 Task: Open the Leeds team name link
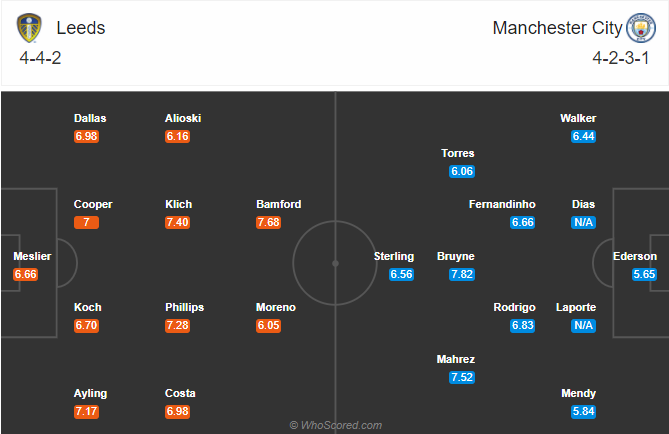coord(81,28)
